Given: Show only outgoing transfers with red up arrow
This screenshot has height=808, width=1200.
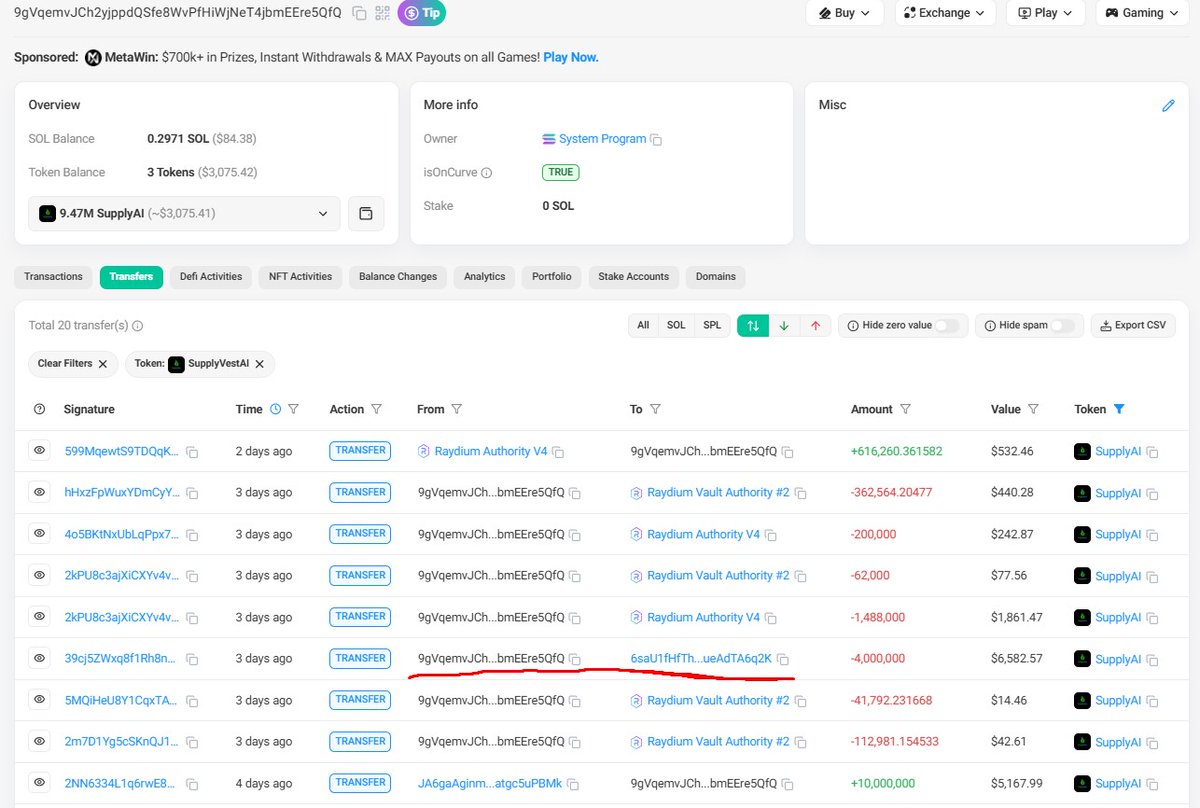Looking at the screenshot, I should [x=815, y=325].
